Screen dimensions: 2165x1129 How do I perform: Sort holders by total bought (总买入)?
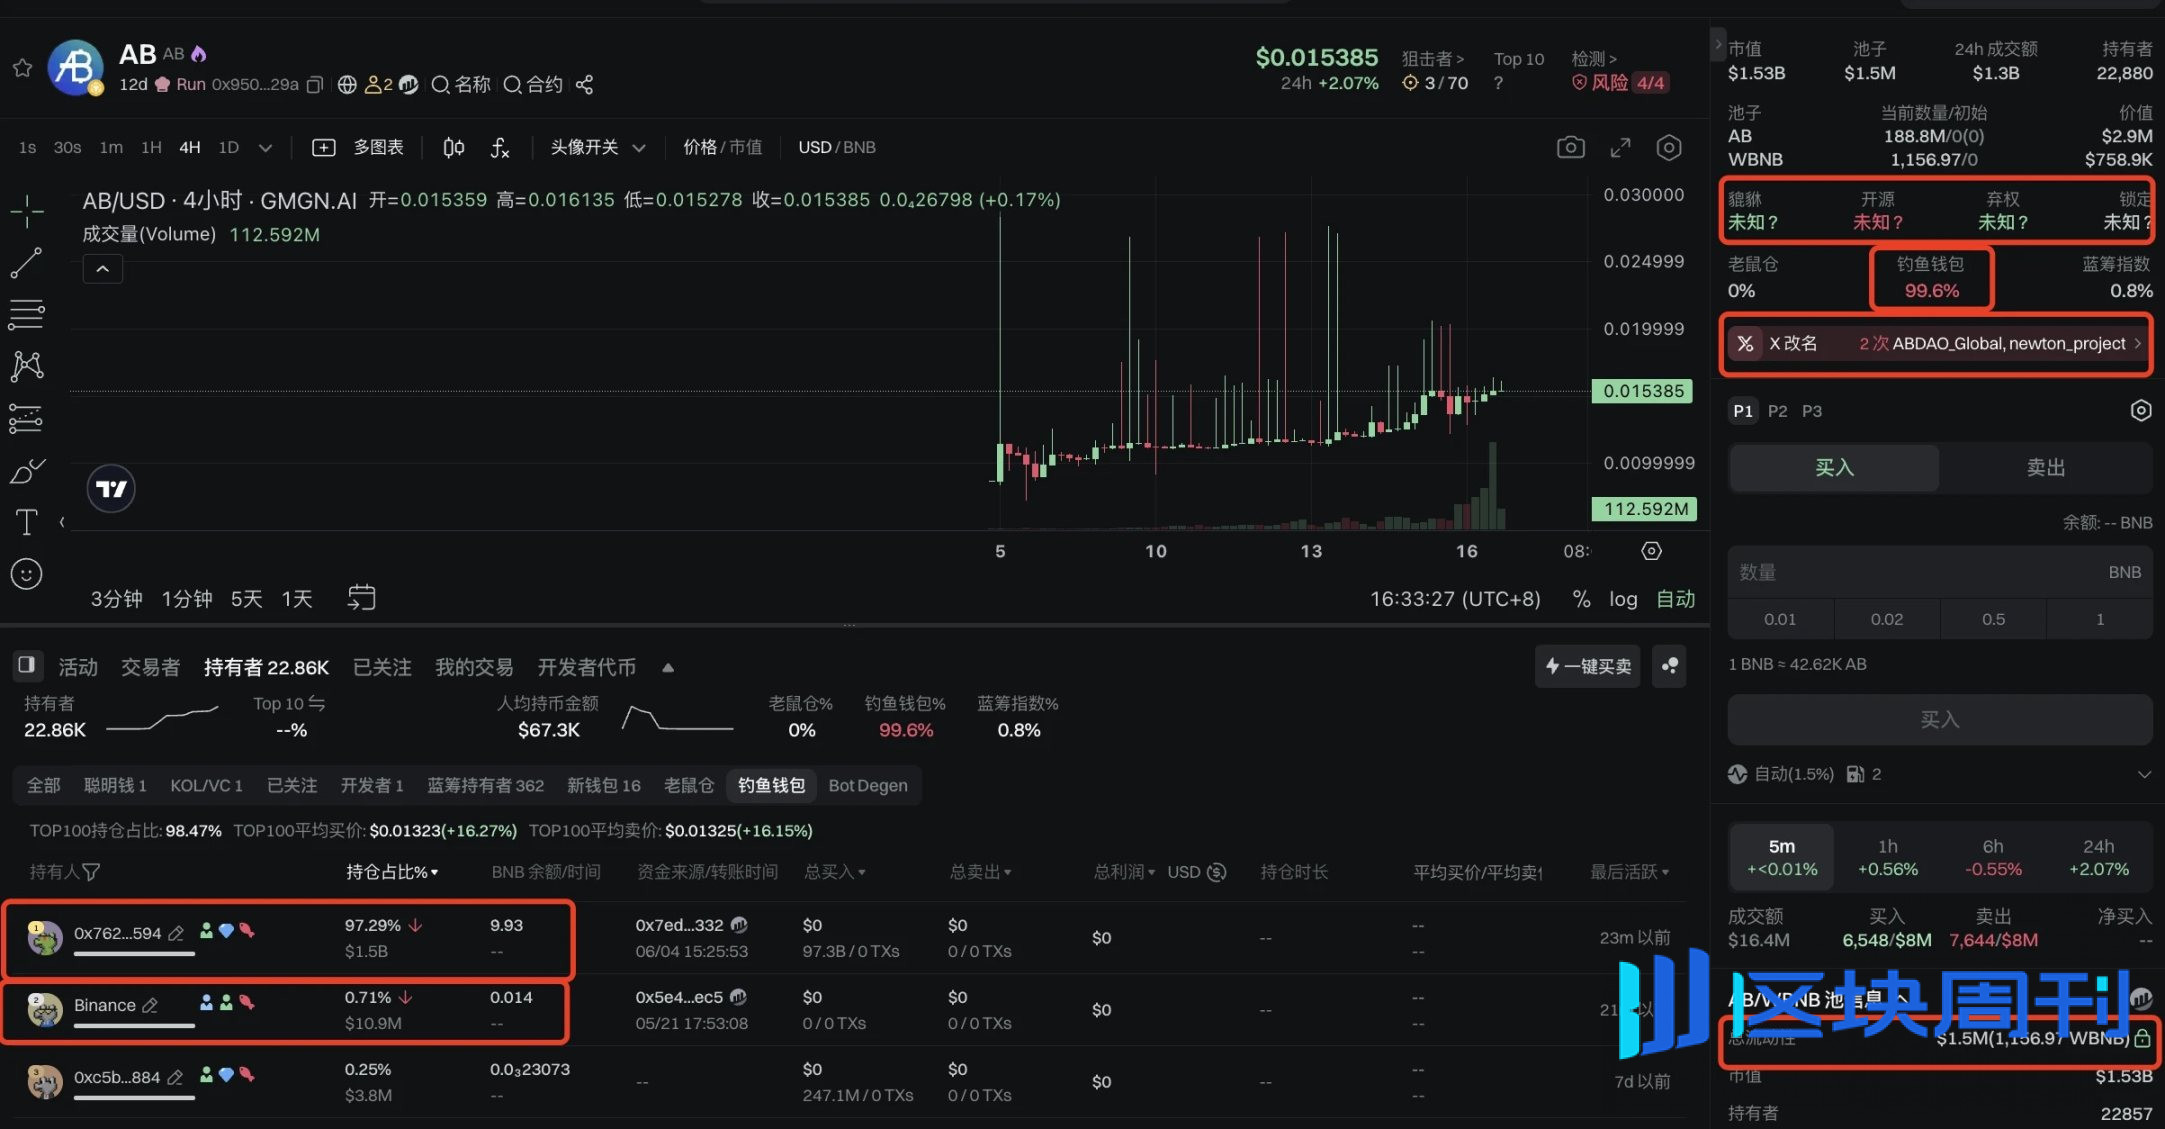(x=835, y=872)
